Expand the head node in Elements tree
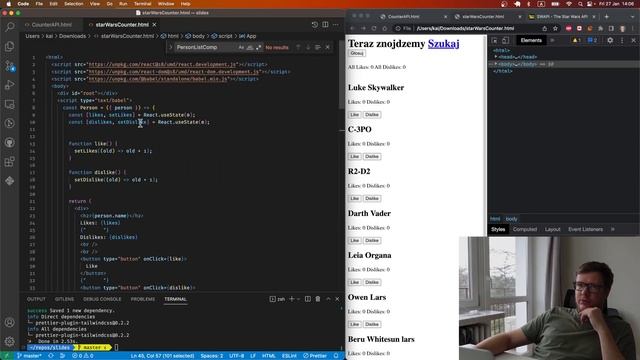The width and height of the screenshot is (640, 360). 496,57
